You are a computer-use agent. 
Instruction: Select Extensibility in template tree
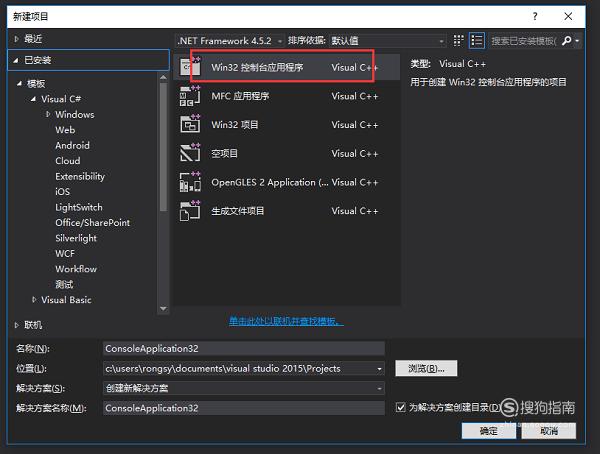(80, 176)
